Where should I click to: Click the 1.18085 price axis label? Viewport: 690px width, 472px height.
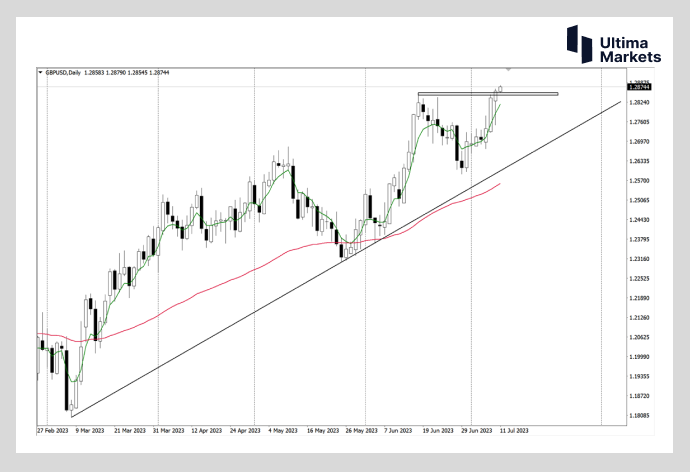point(639,416)
